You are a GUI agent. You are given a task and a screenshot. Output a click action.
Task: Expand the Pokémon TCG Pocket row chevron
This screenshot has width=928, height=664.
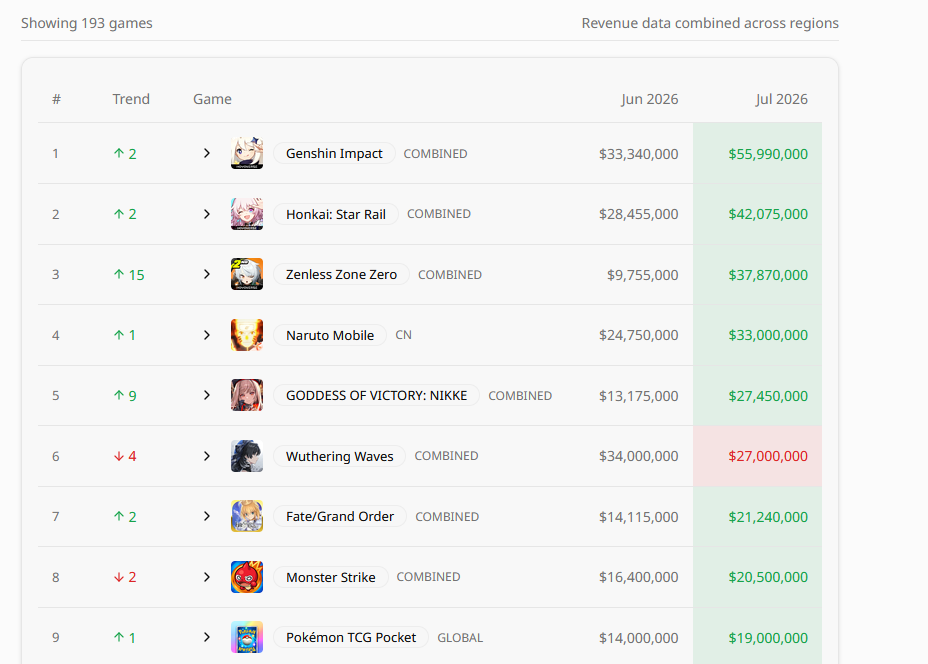point(207,637)
